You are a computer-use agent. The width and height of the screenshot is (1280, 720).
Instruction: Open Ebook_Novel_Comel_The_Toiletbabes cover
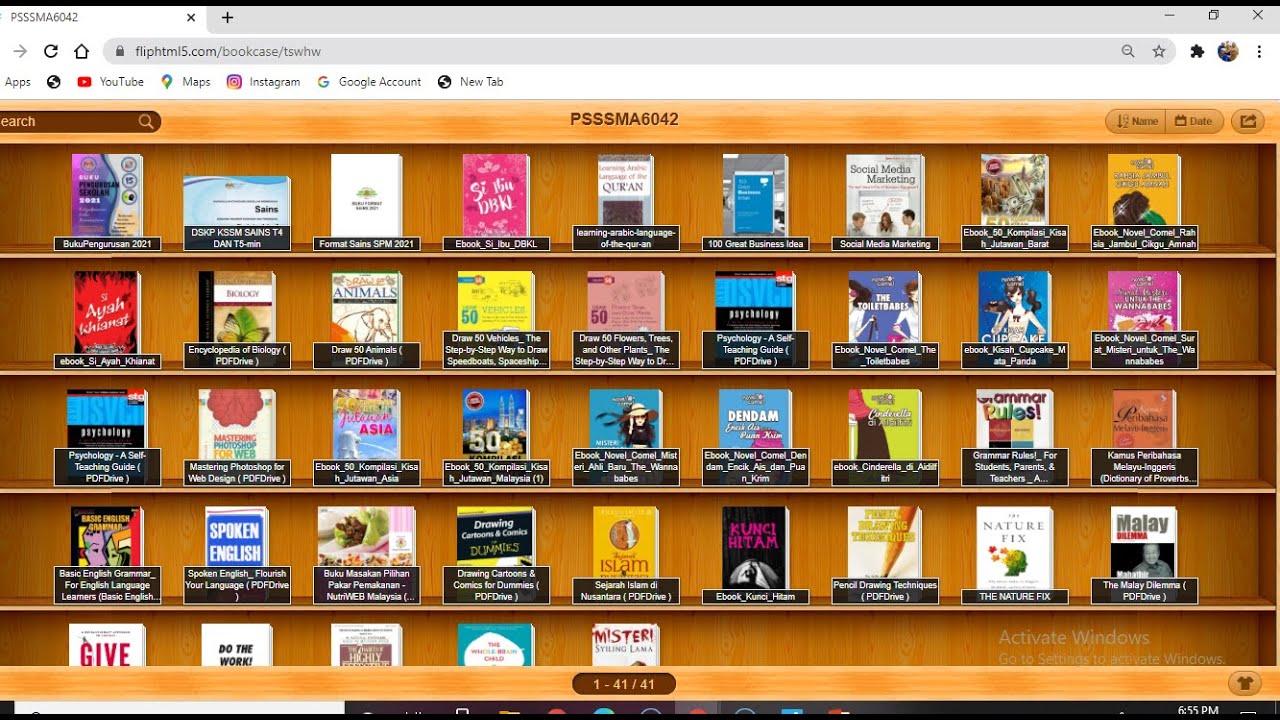click(x=885, y=319)
